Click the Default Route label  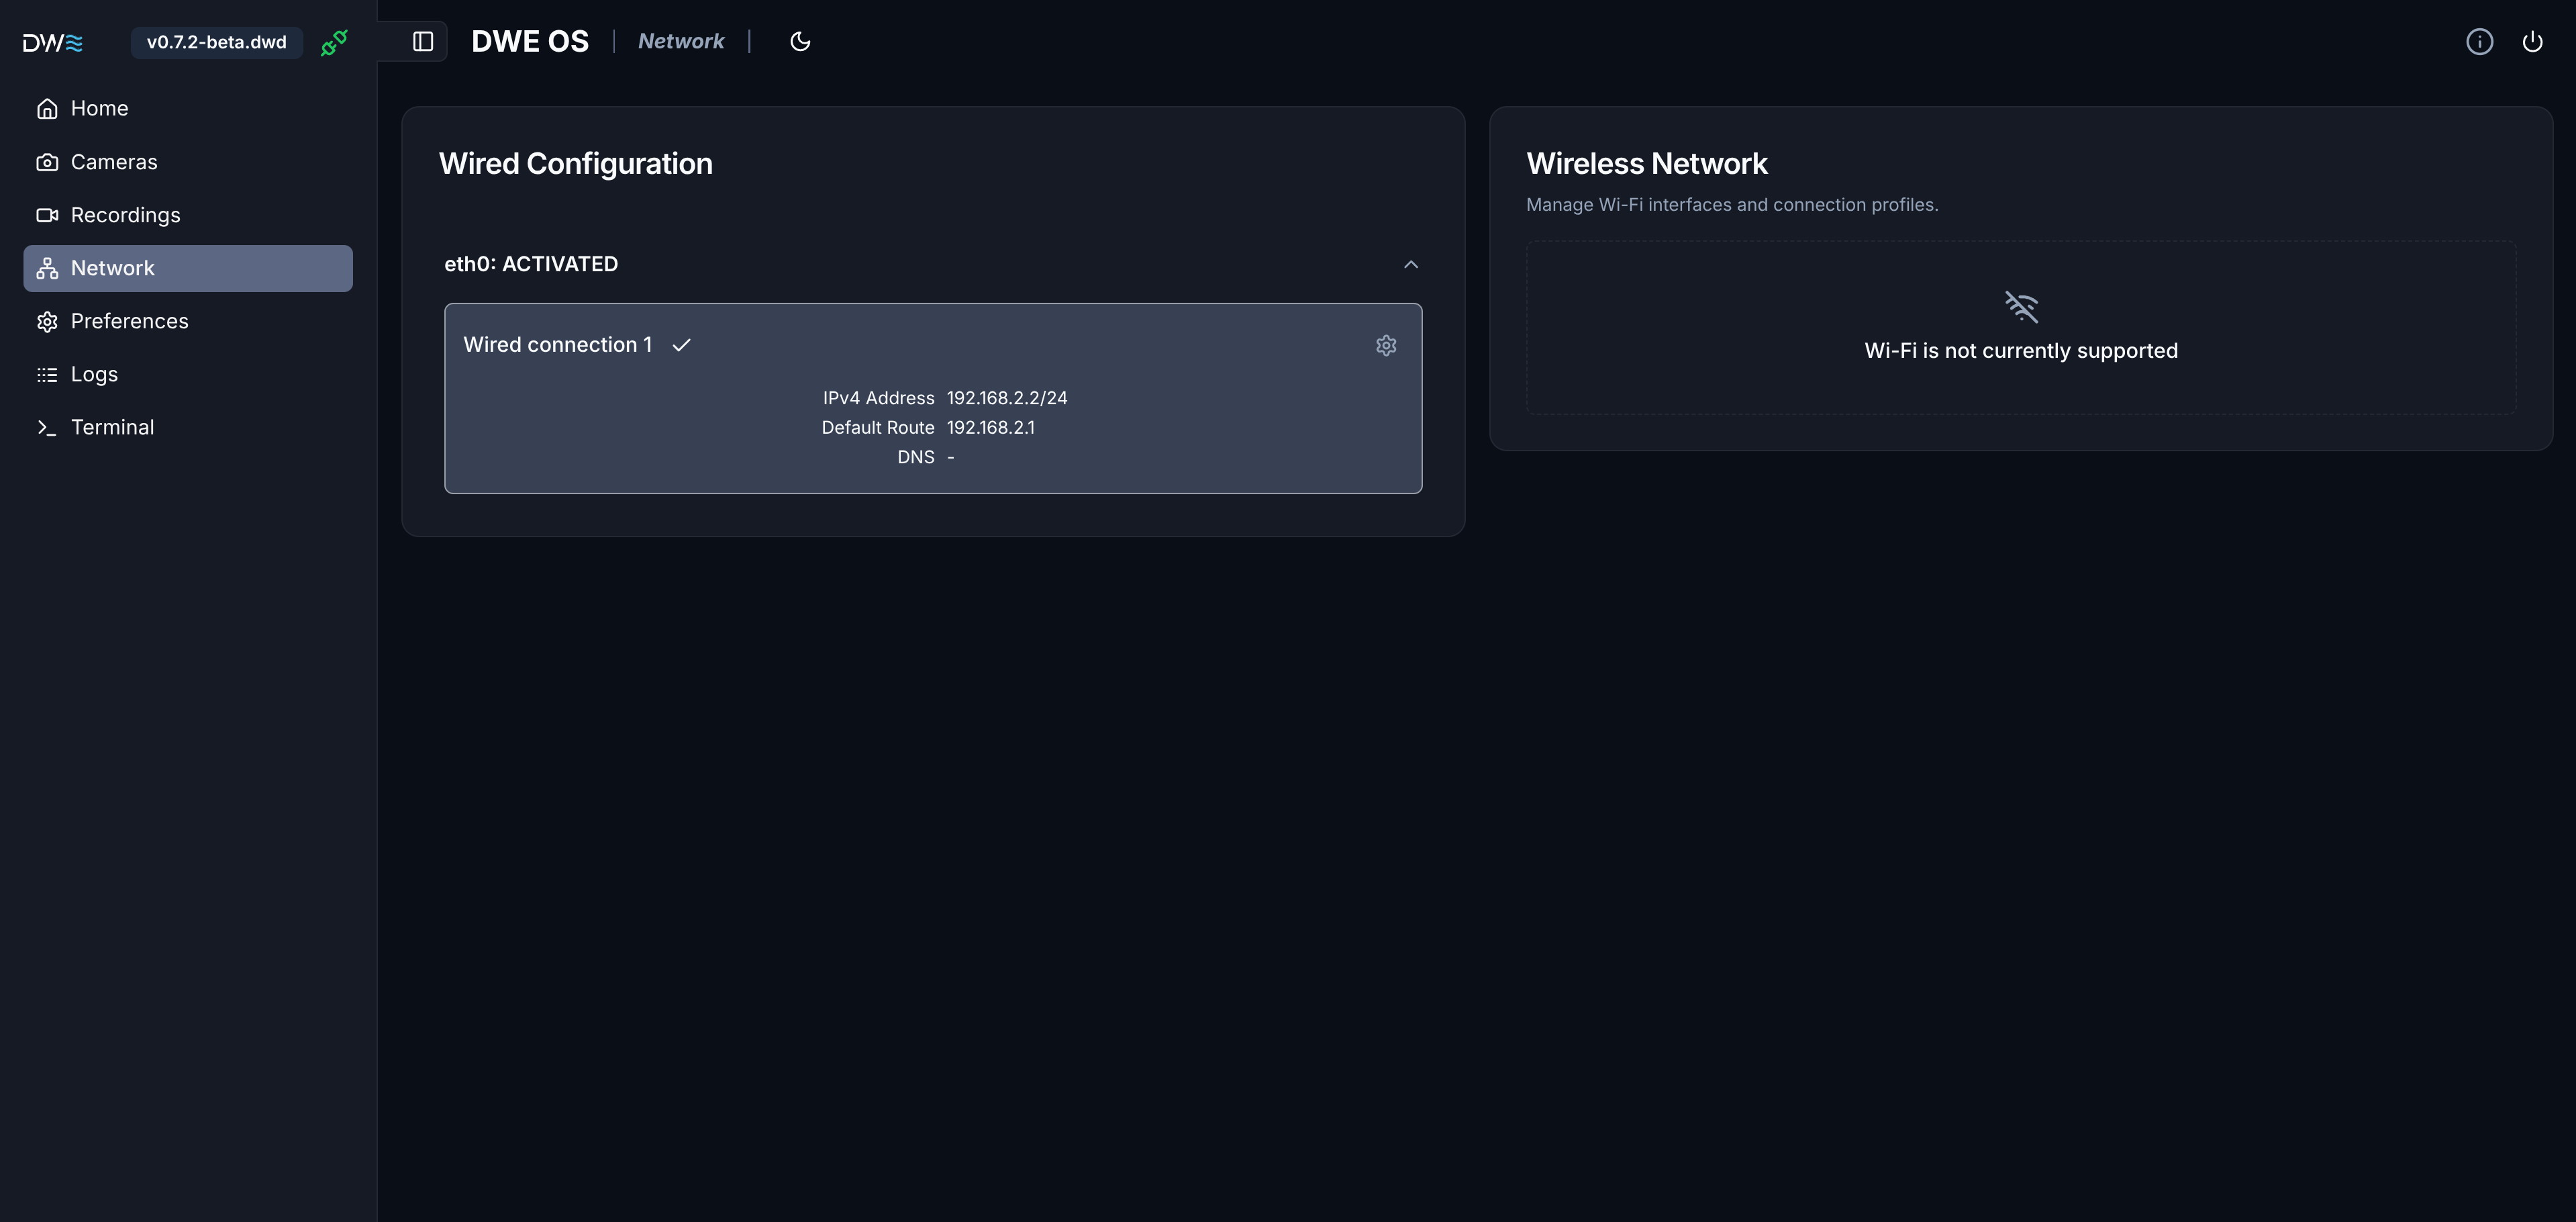878,428
